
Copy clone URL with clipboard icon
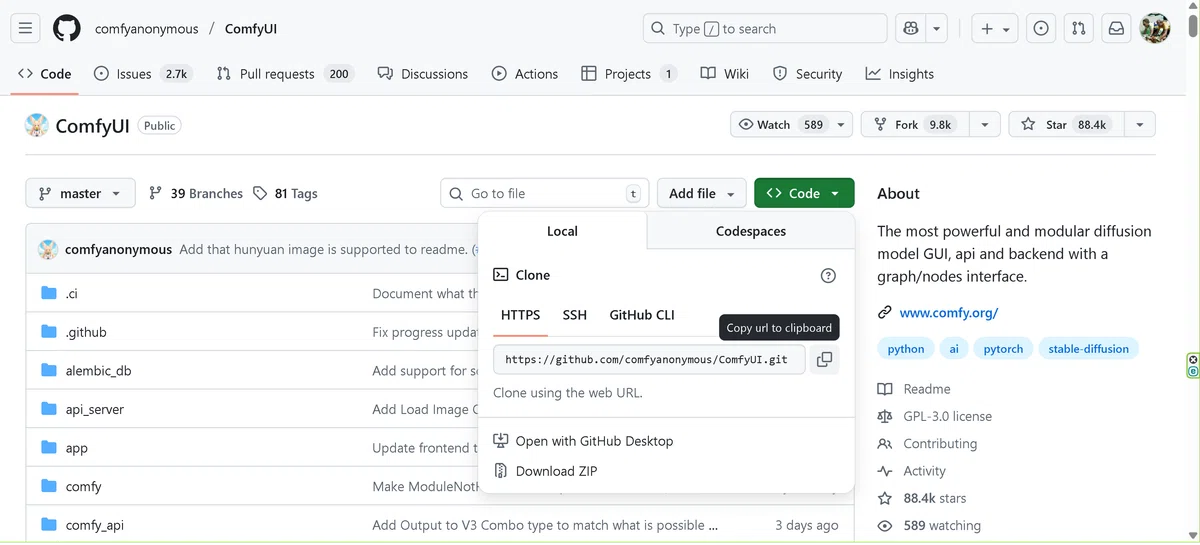pyautogui.click(x=824, y=360)
